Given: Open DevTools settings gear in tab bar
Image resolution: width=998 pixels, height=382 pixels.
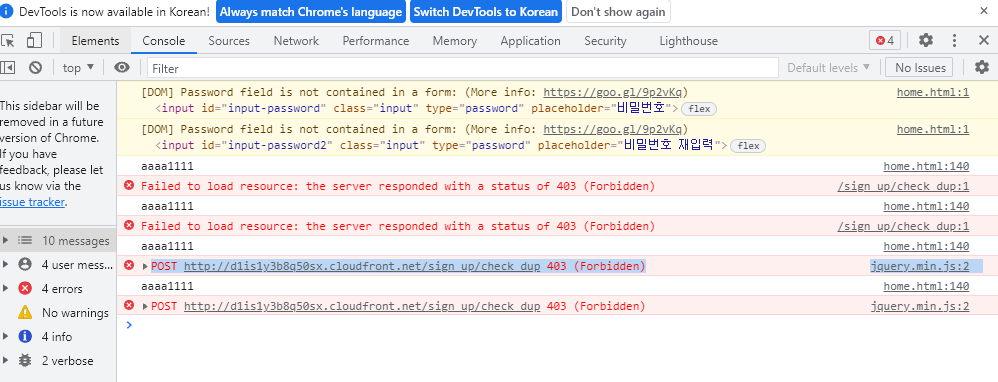Looking at the screenshot, I should pyautogui.click(x=925, y=41).
